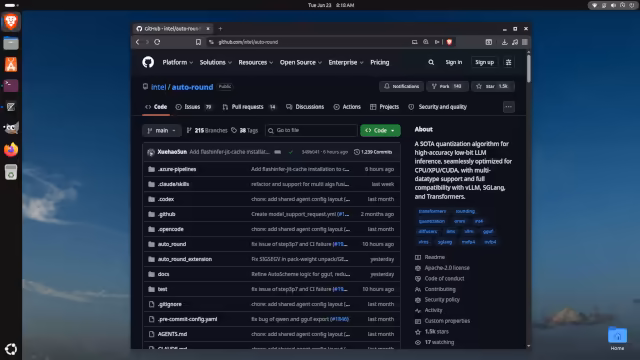The height and width of the screenshot is (360, 640).
Task: Click the commit message ellipsis expand icon
Action: coord(278,152)
